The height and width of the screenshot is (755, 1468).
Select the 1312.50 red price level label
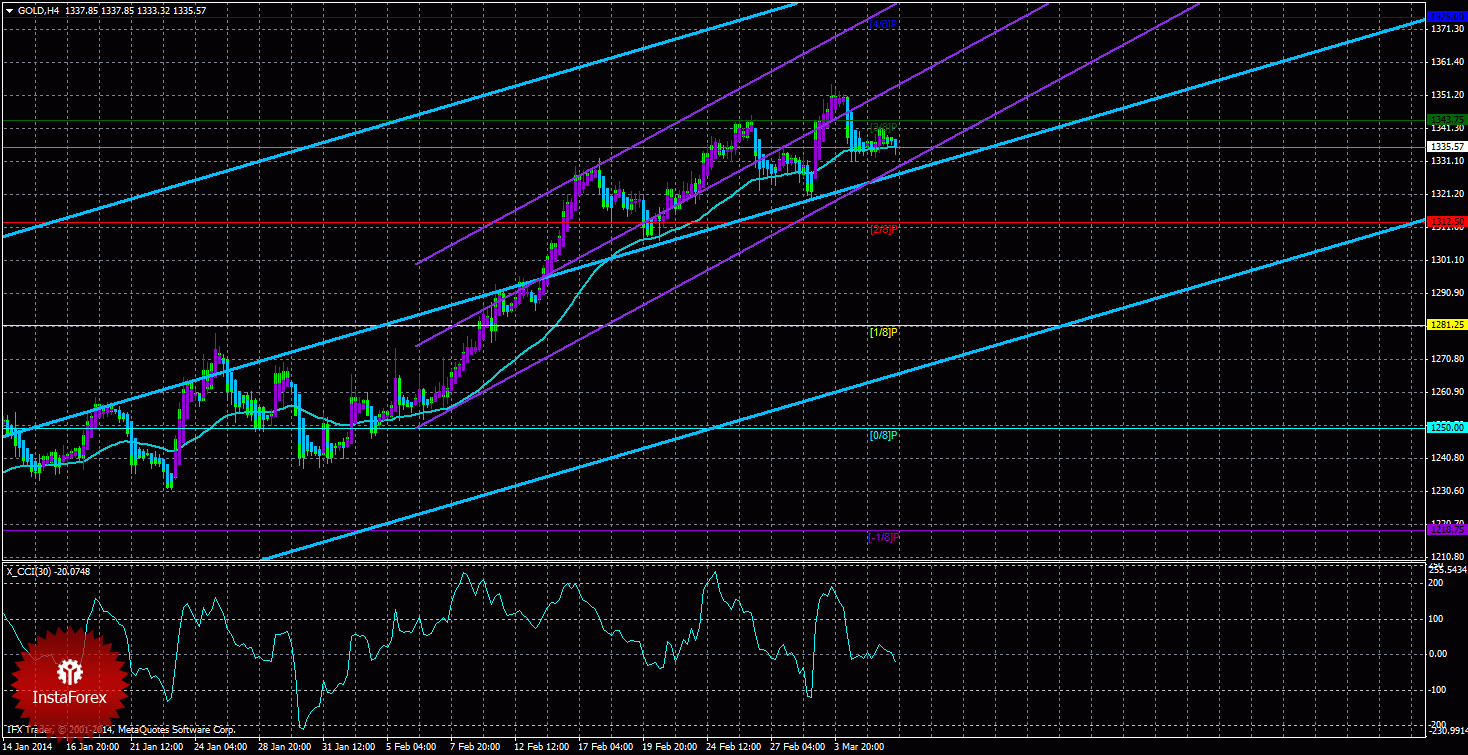coord(1445,222)
